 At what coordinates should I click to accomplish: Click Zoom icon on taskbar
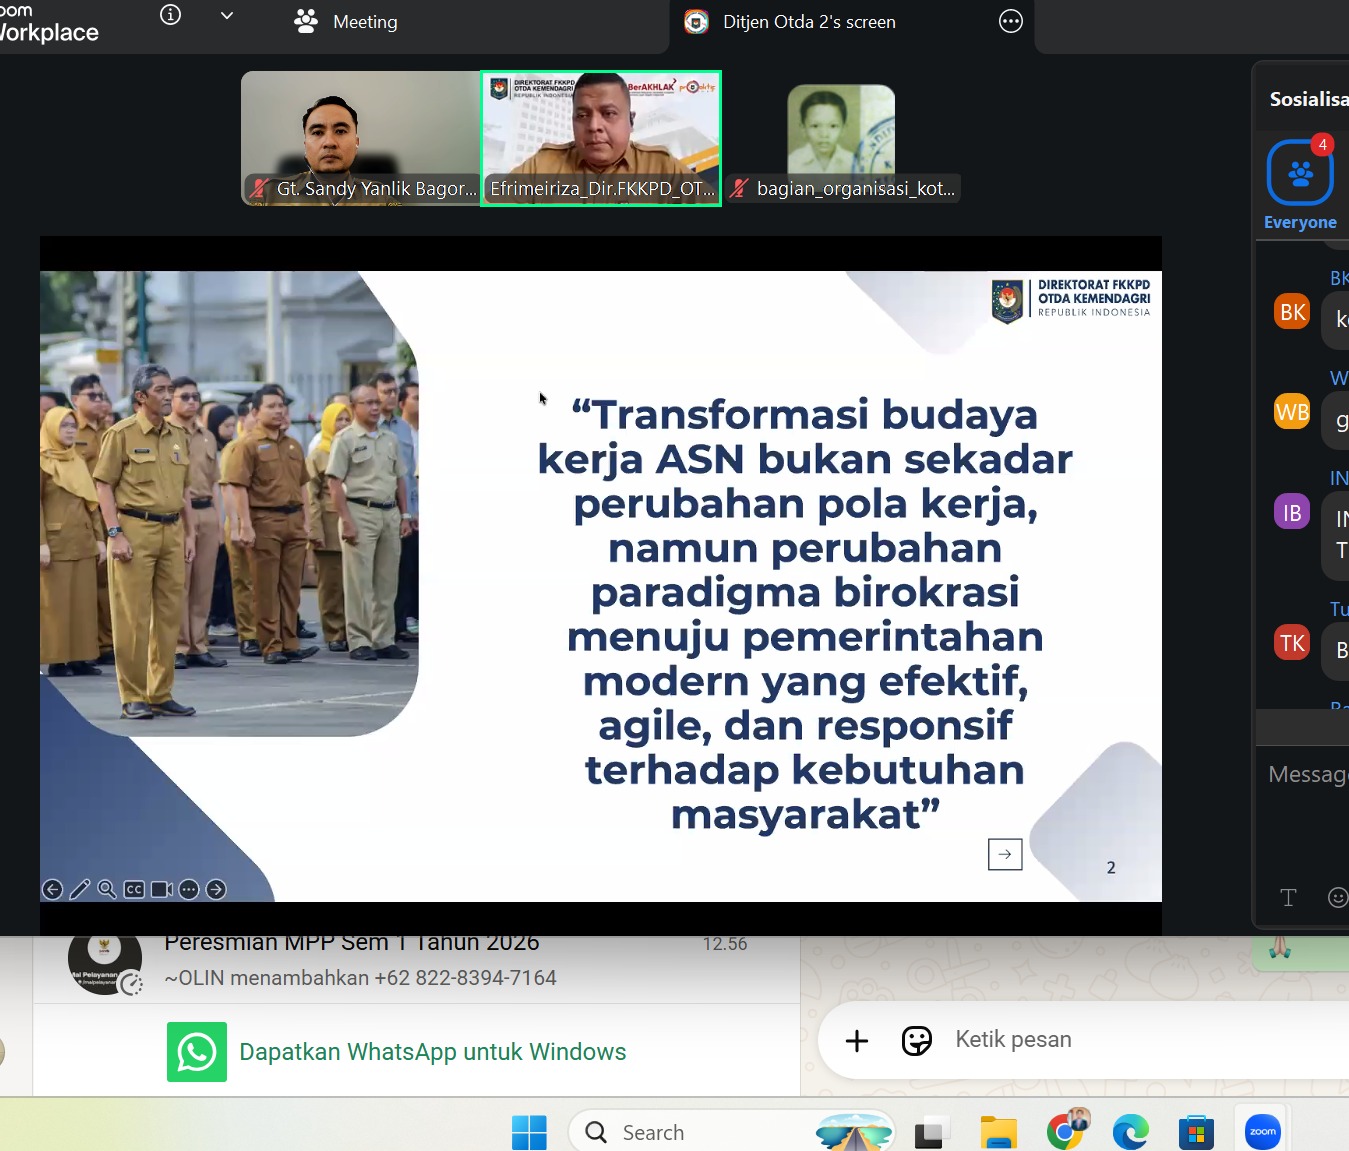(x=1263, y=1131)
